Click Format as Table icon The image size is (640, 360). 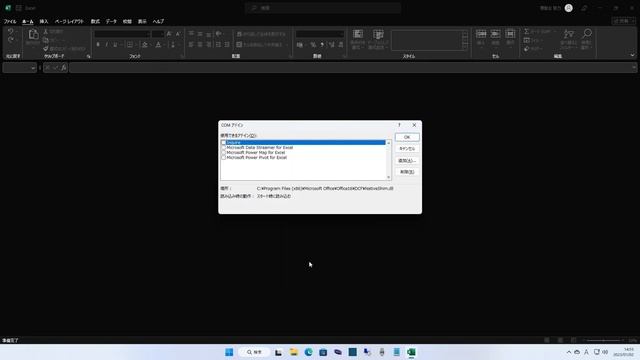pyautogui.click(x=378, y=34)
